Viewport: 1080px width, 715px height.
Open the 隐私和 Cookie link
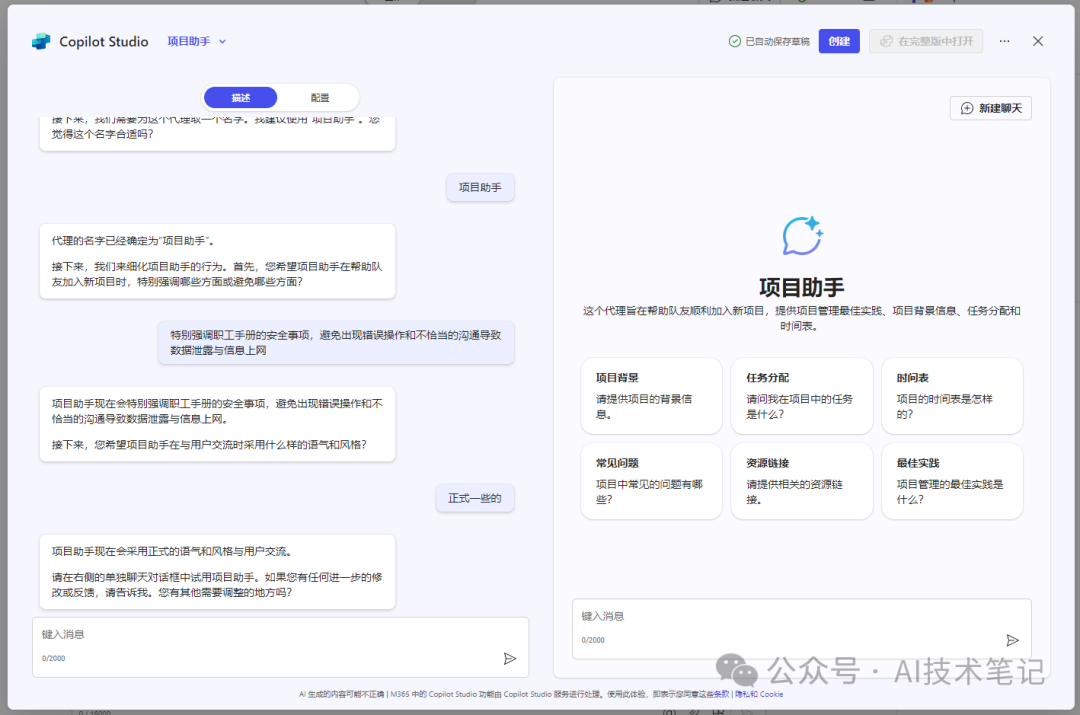click(759, 694)
